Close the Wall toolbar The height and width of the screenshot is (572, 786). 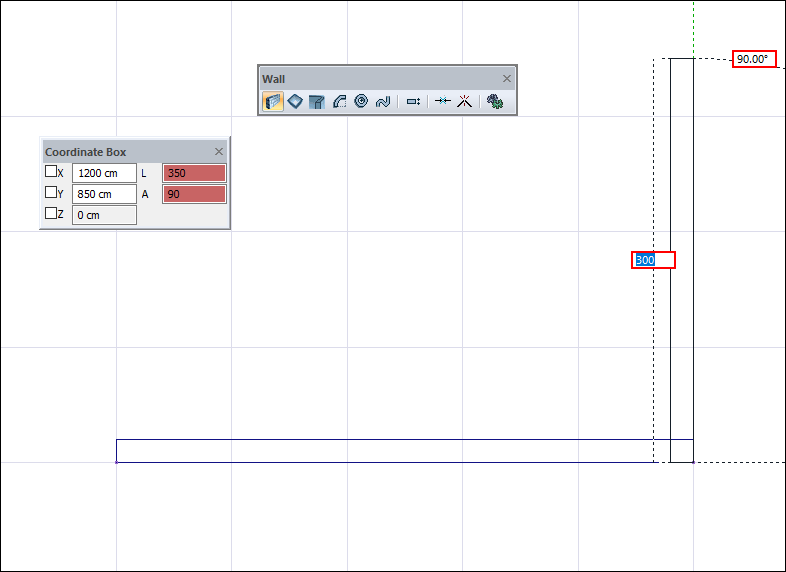(506, 78)
